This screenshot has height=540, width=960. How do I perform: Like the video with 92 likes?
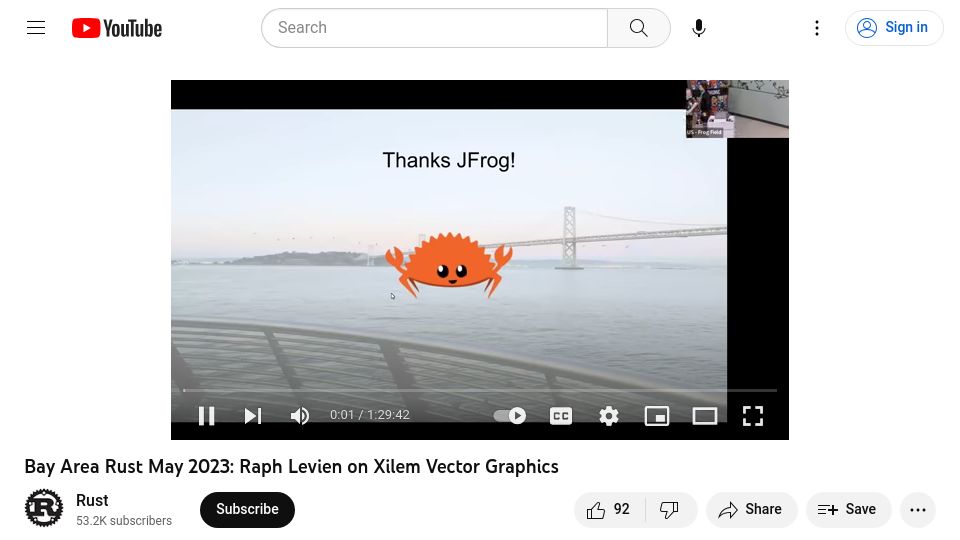pos(609,509)
